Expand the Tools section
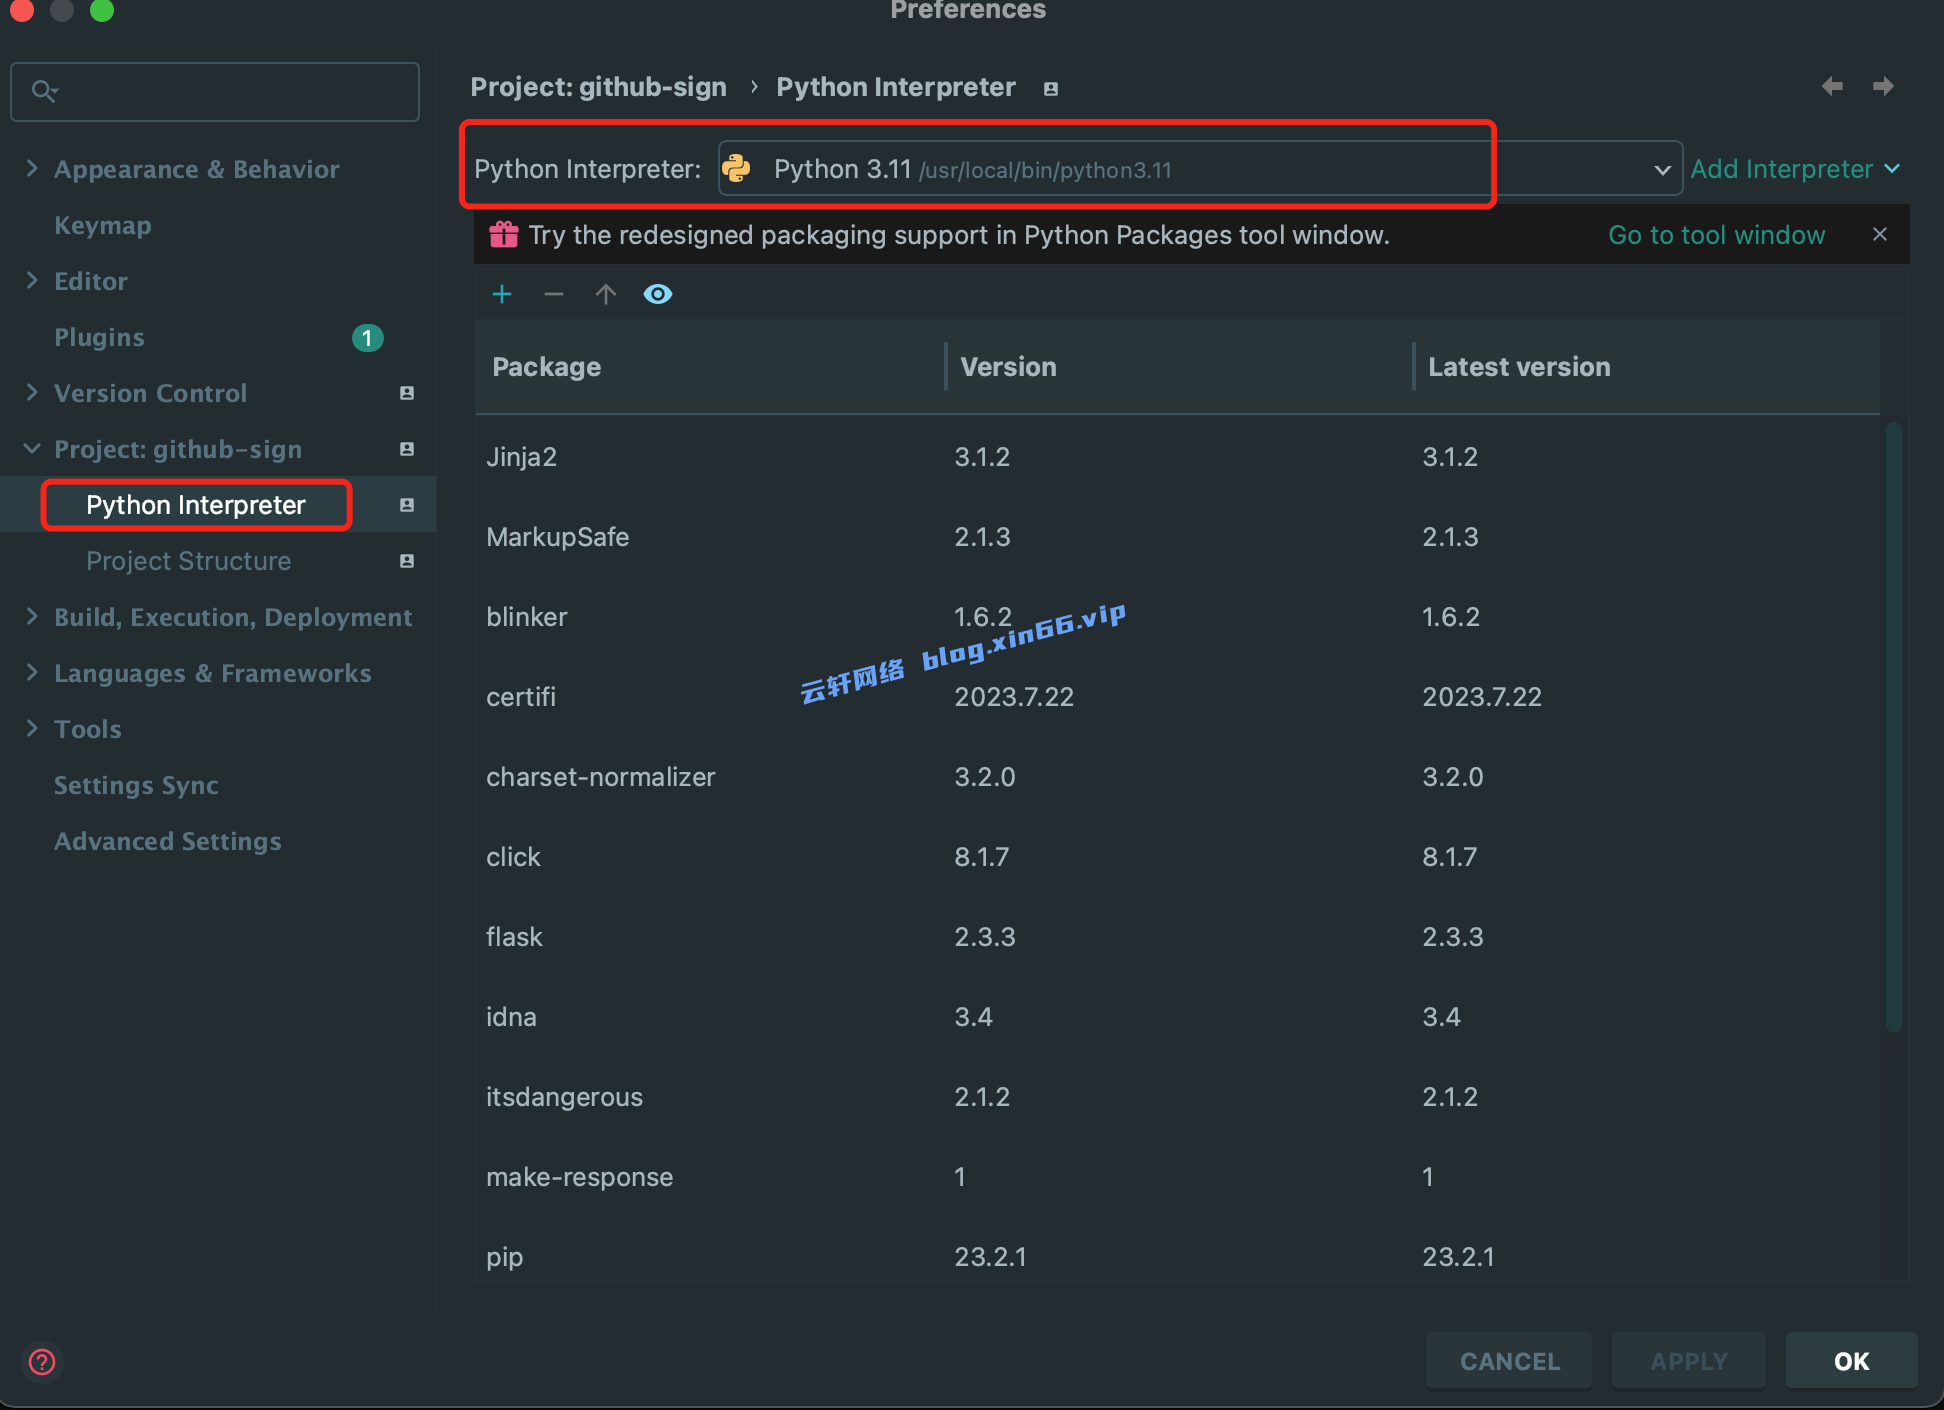 click(x=32, y=728)
